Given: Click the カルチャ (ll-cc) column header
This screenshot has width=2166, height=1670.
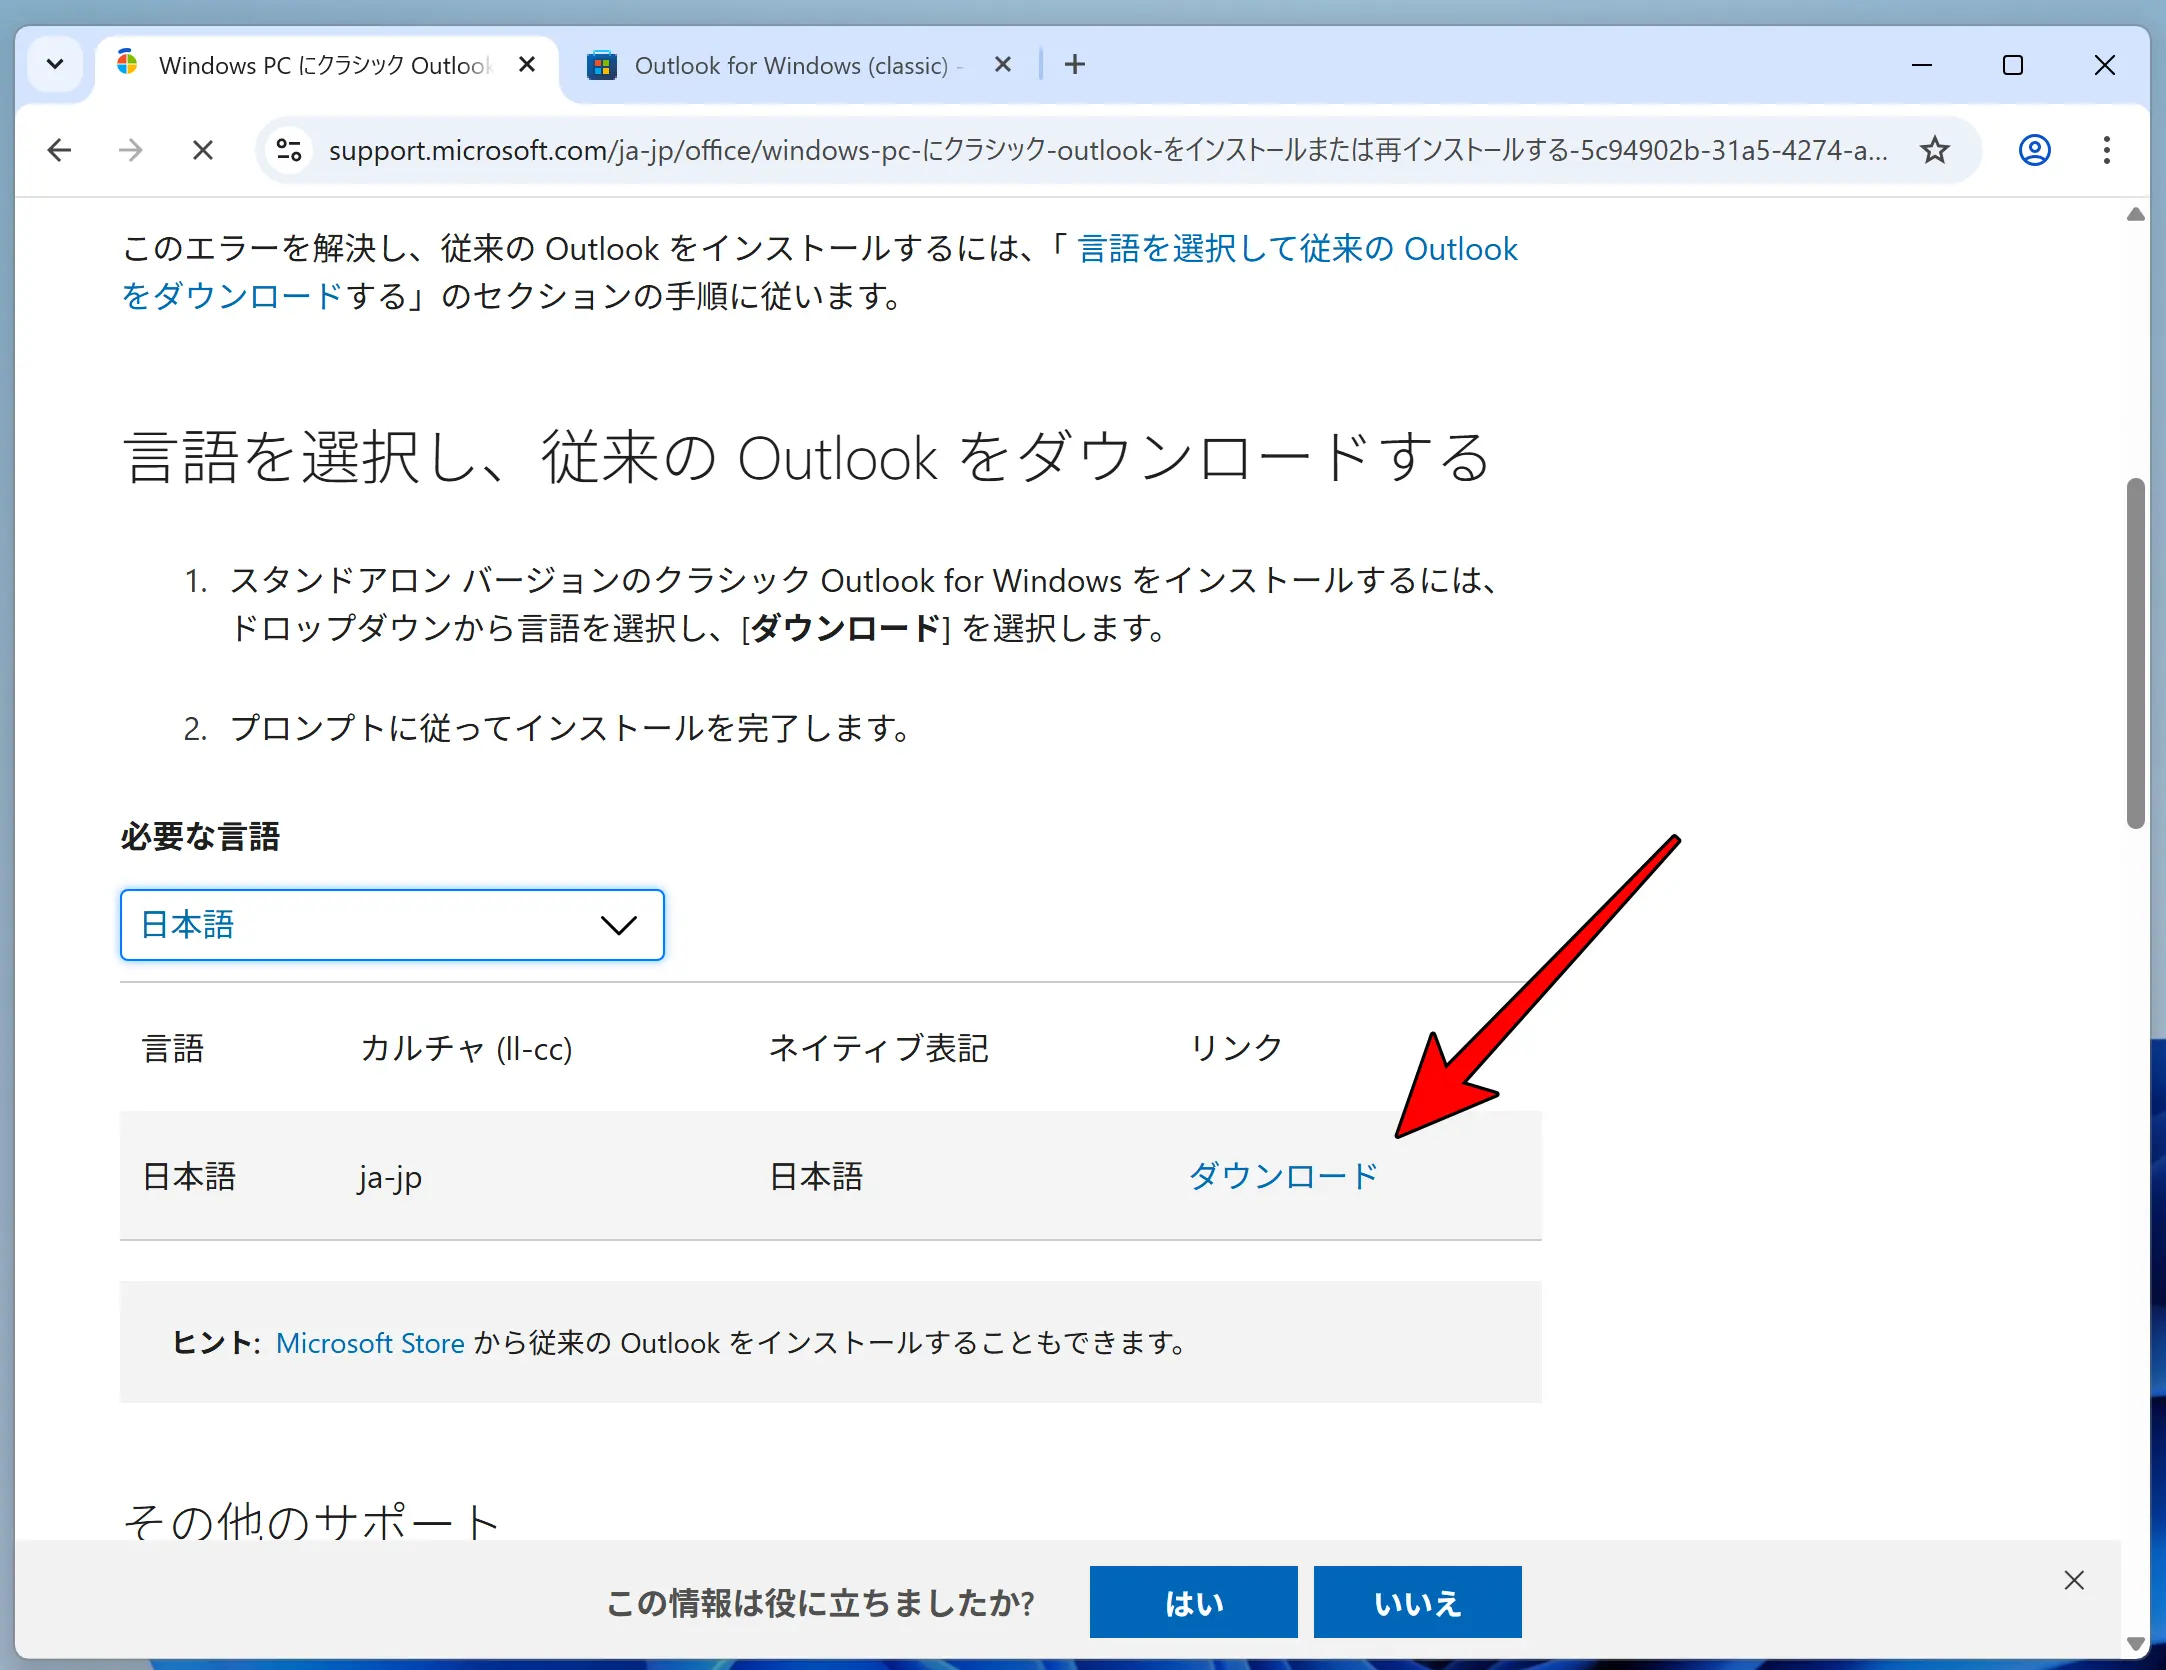Looking at the screenshot, I should click(466, 1048).
